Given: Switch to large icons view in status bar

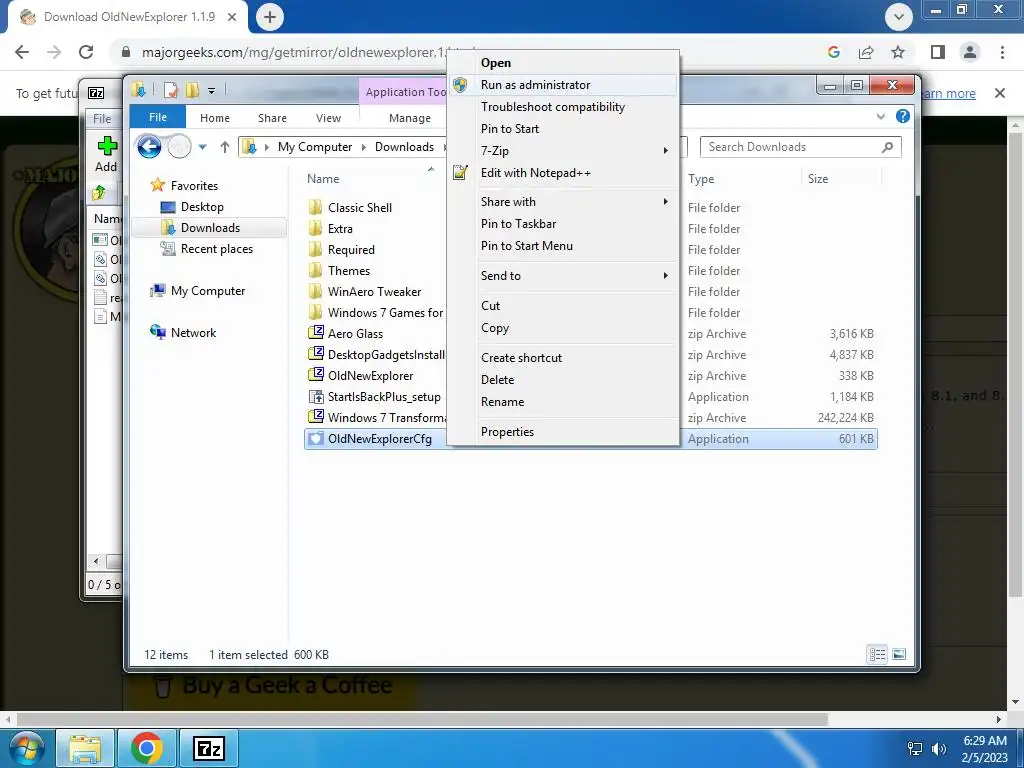Looking at the screenshot, I should pyautogui.click(x=899, y=654).
